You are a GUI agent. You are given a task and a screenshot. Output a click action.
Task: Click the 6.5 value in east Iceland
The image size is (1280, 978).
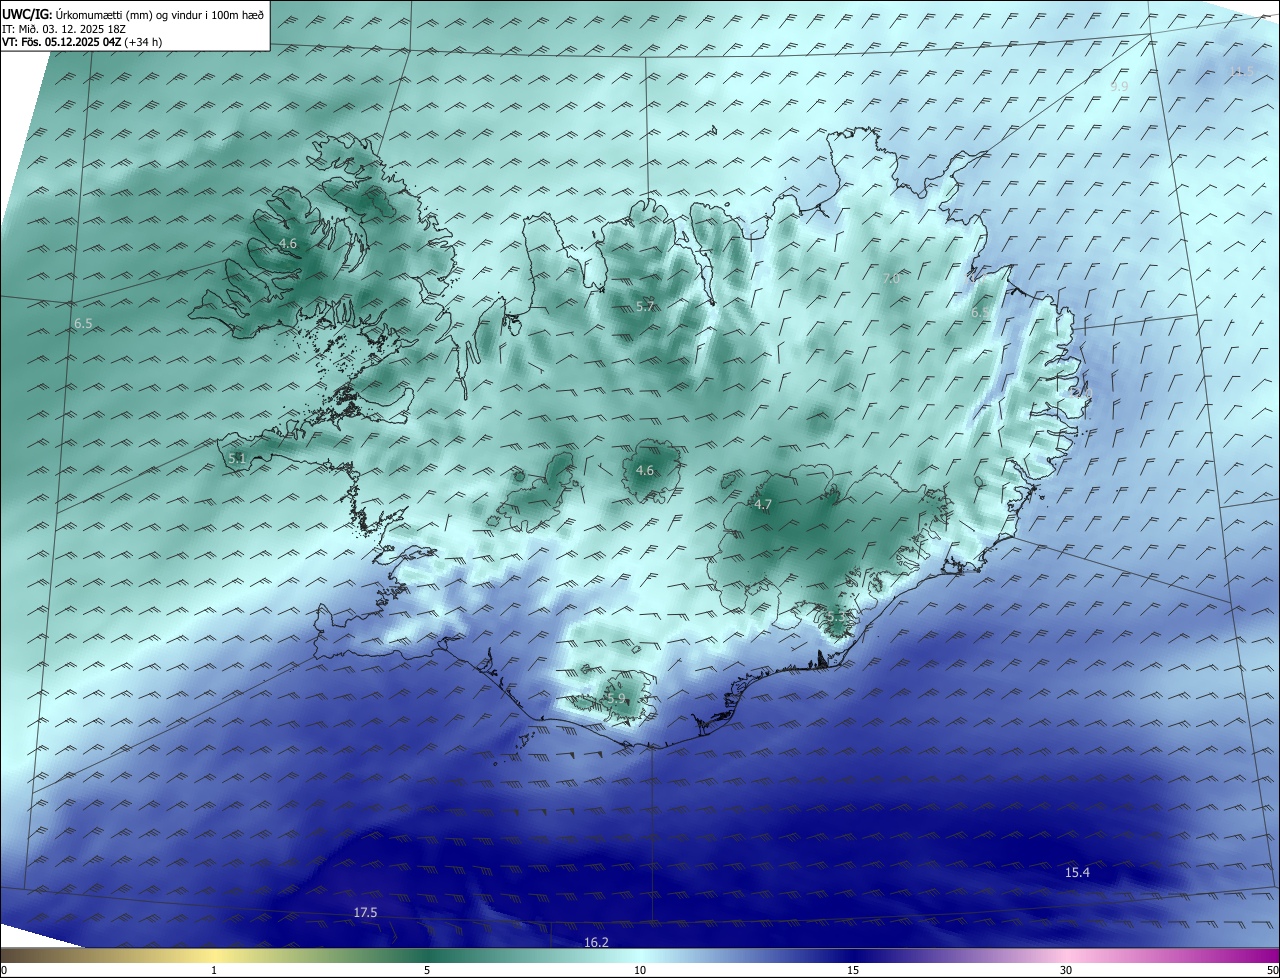tap(981, 313)
